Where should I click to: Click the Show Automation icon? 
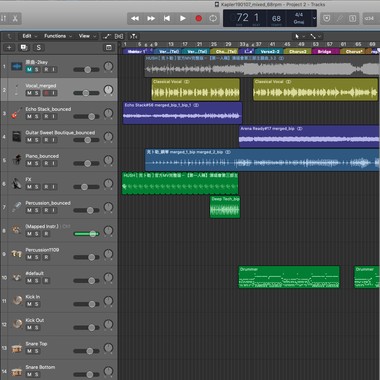[107, 36]
